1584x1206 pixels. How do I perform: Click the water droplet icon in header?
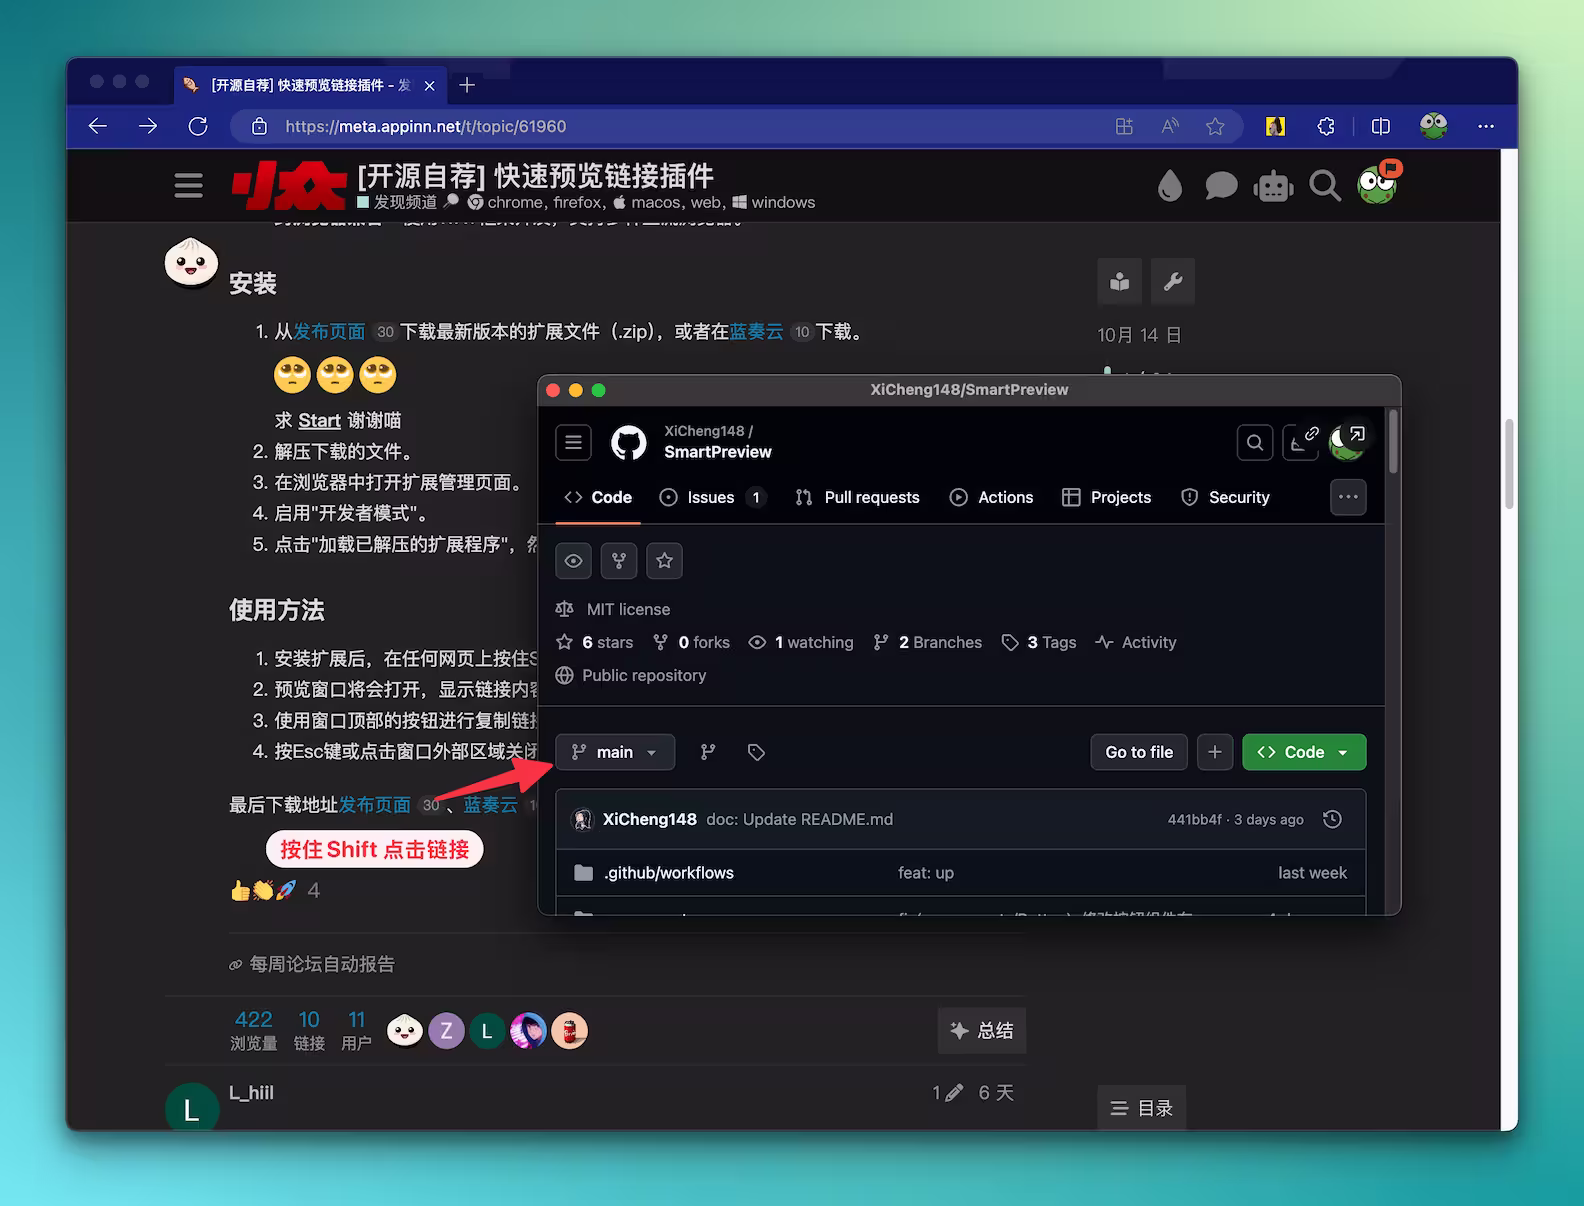tap(1169, 186)
